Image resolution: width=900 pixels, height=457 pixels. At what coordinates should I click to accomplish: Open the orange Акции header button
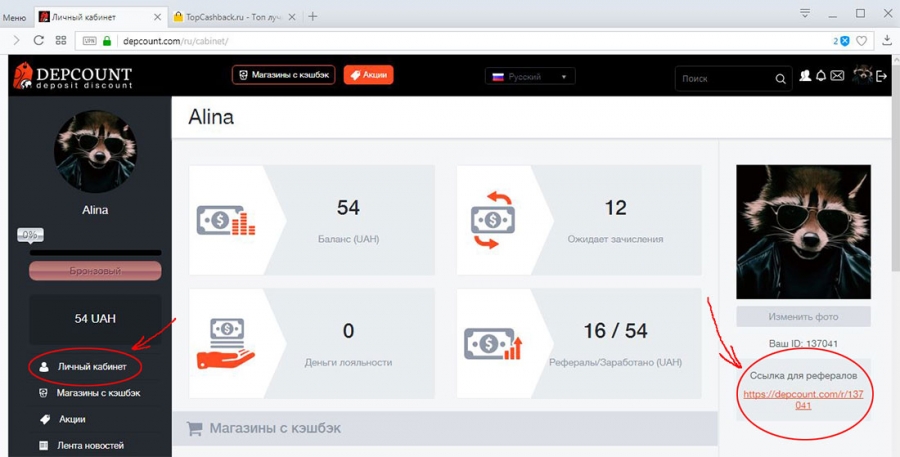coord(368,75)
